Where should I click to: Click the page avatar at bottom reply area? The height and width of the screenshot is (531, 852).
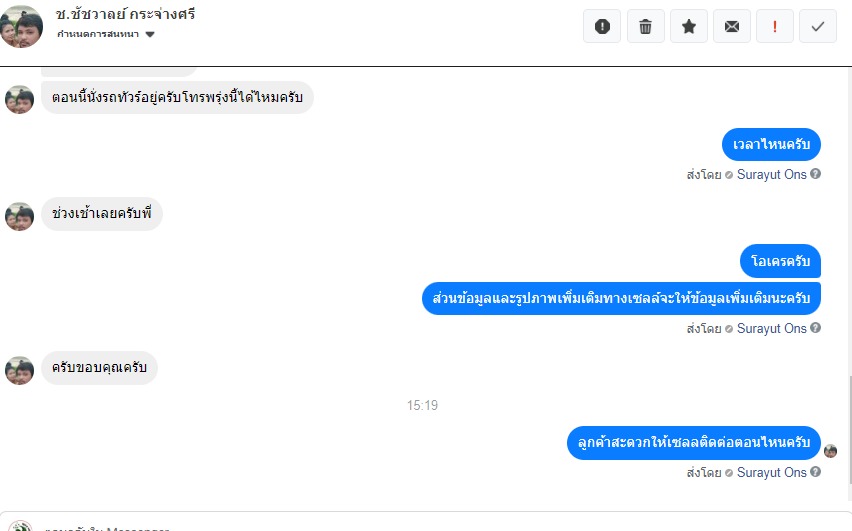[20, 526]
